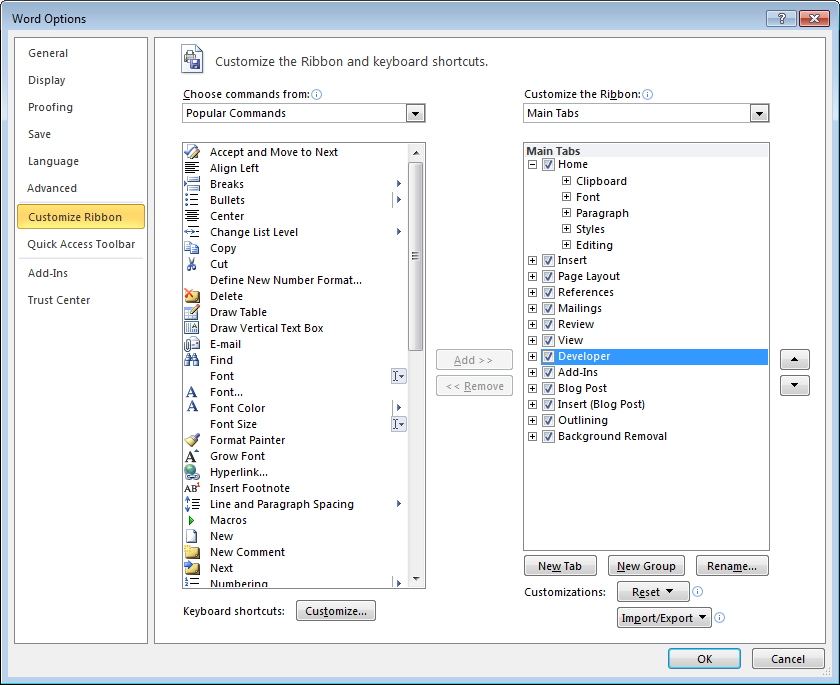The height and width of the screenshot is (685, 840).
Task: Expand the Blog Post tab node
Action: pos(532,388)
